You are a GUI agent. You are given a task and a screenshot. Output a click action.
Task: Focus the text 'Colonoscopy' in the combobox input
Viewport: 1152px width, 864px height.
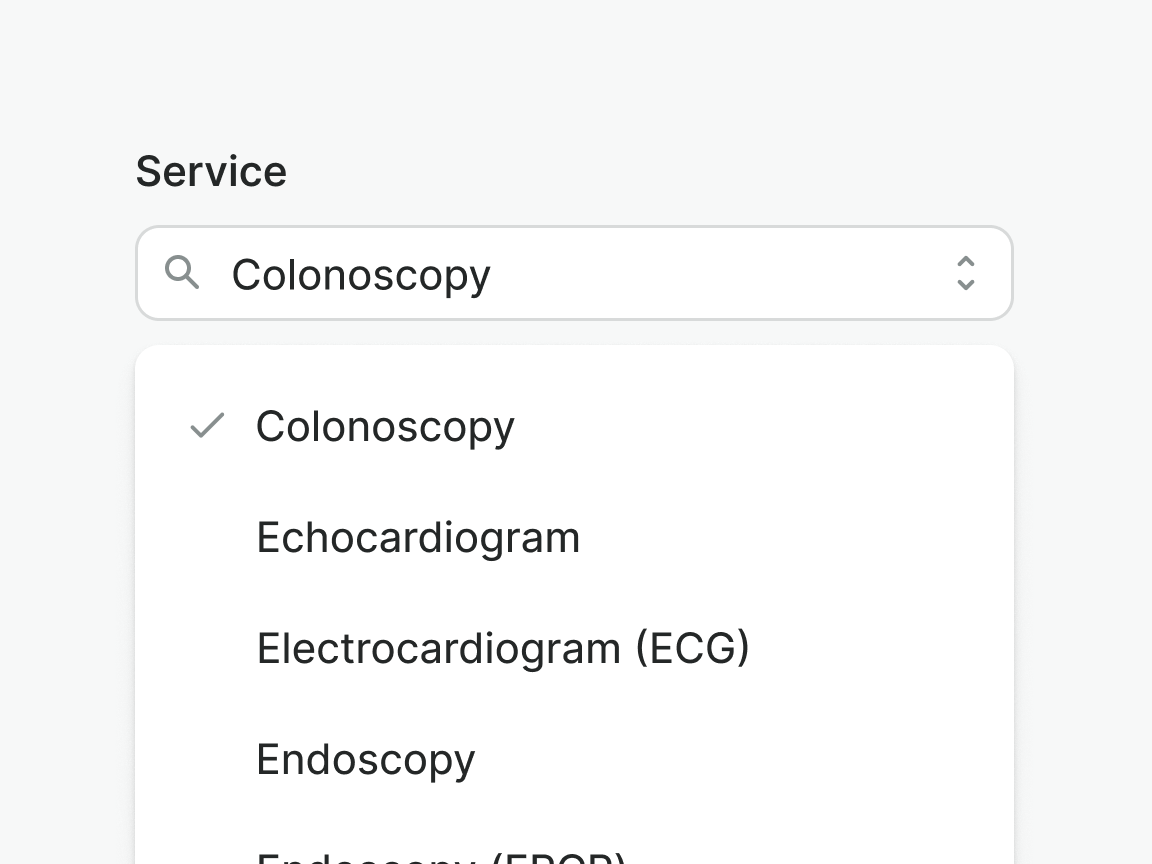point(361,274)
